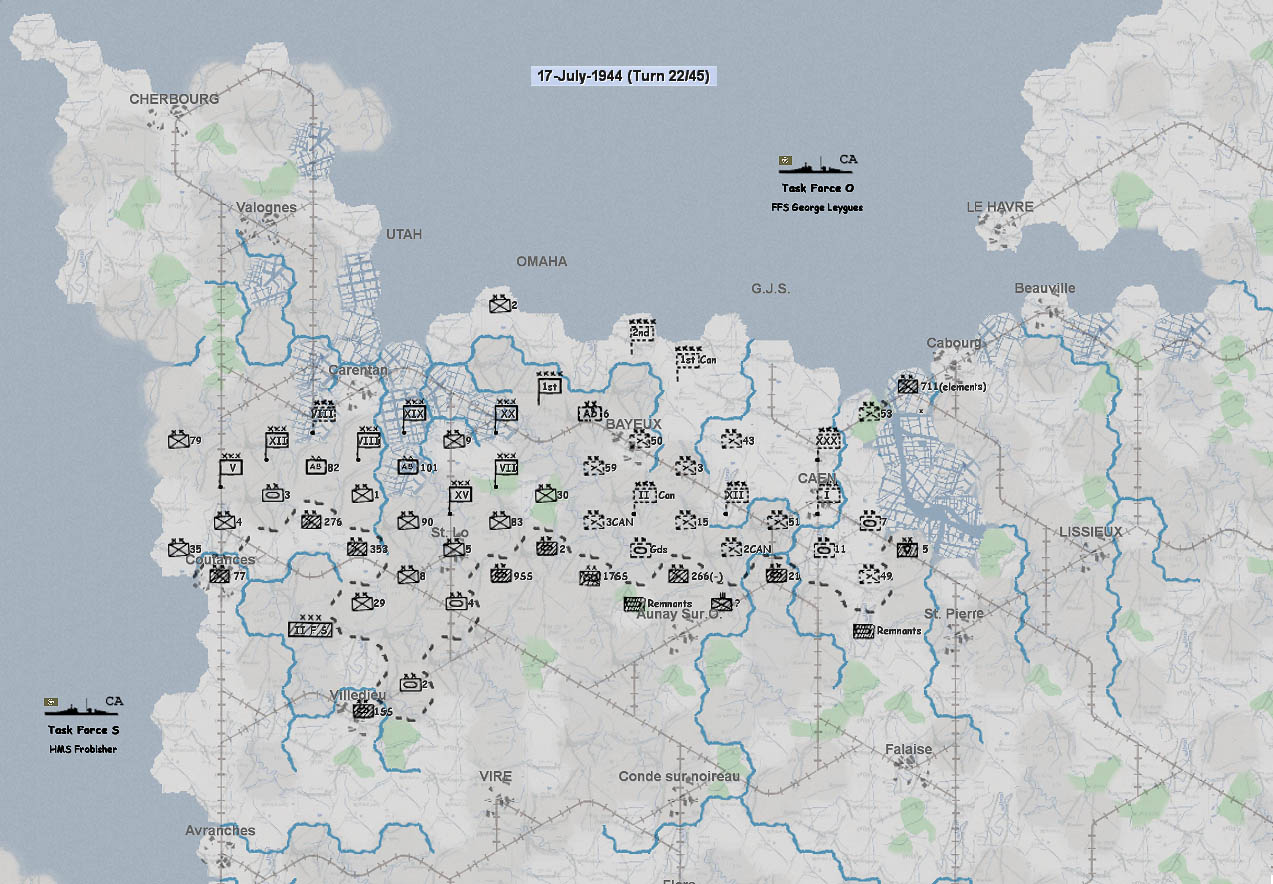Click the 3CAN infantry division counter

pos(593,521)
